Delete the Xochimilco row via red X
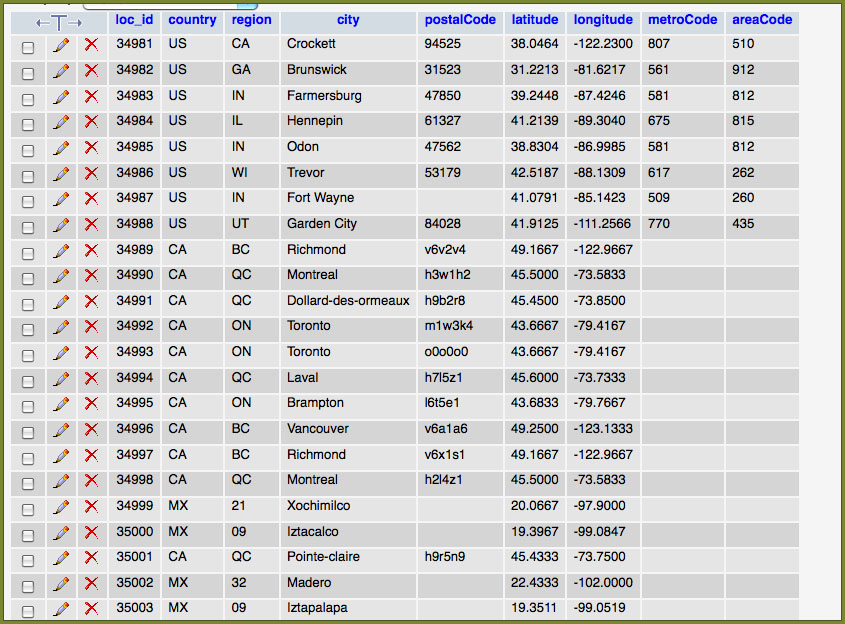845x624 pixels. coord(91,506)
